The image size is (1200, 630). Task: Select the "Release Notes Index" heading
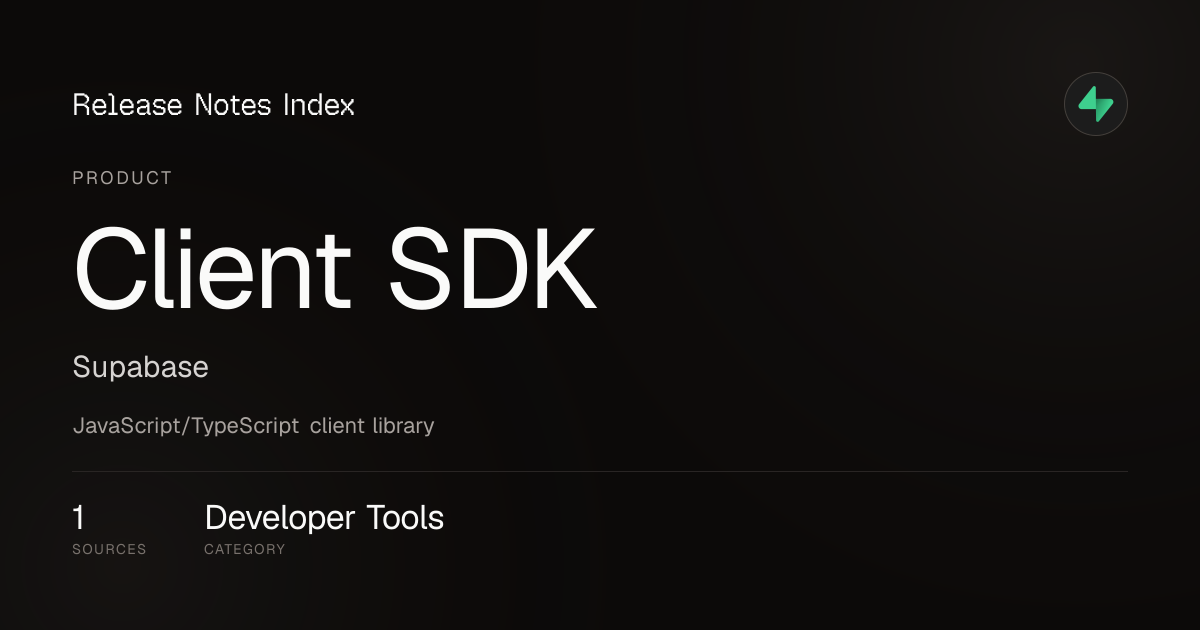point(214,105)
